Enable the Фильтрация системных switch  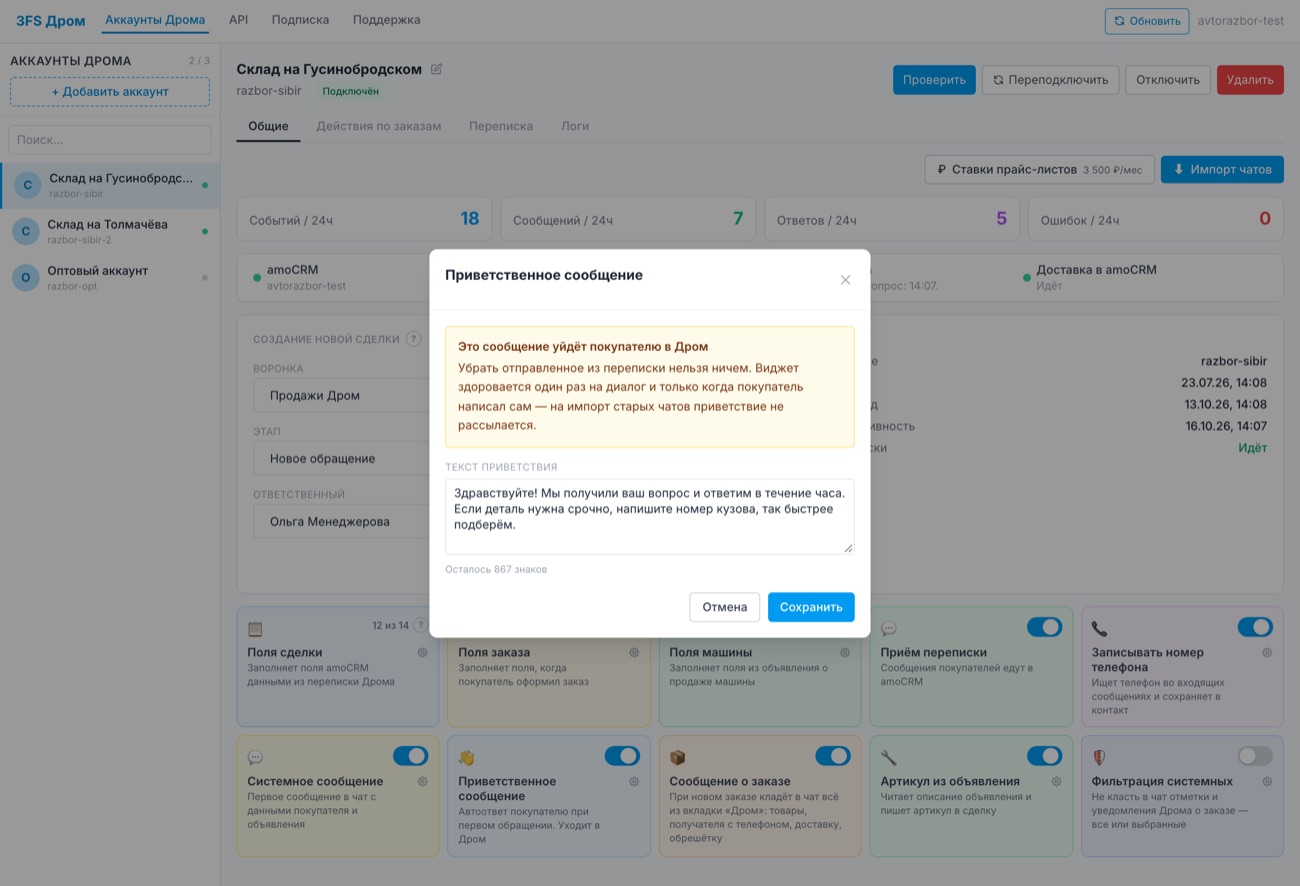click(x=1255, y=756)
